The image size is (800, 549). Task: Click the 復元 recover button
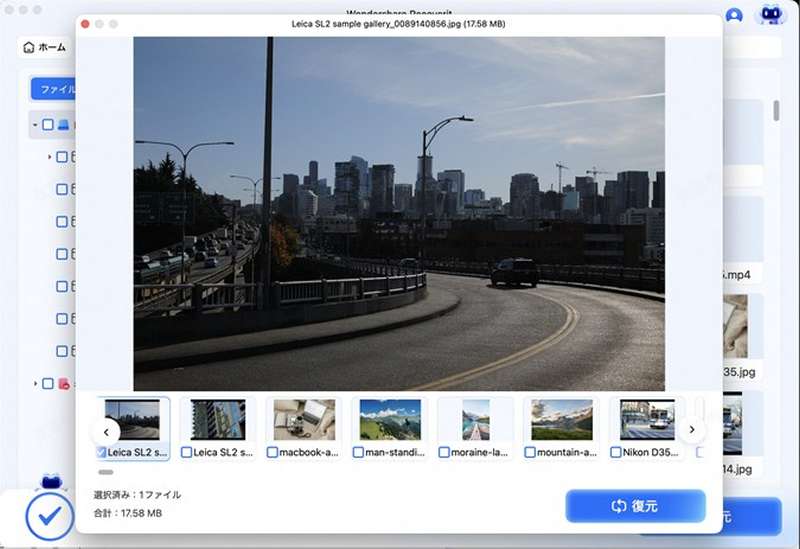pos(635,506)
